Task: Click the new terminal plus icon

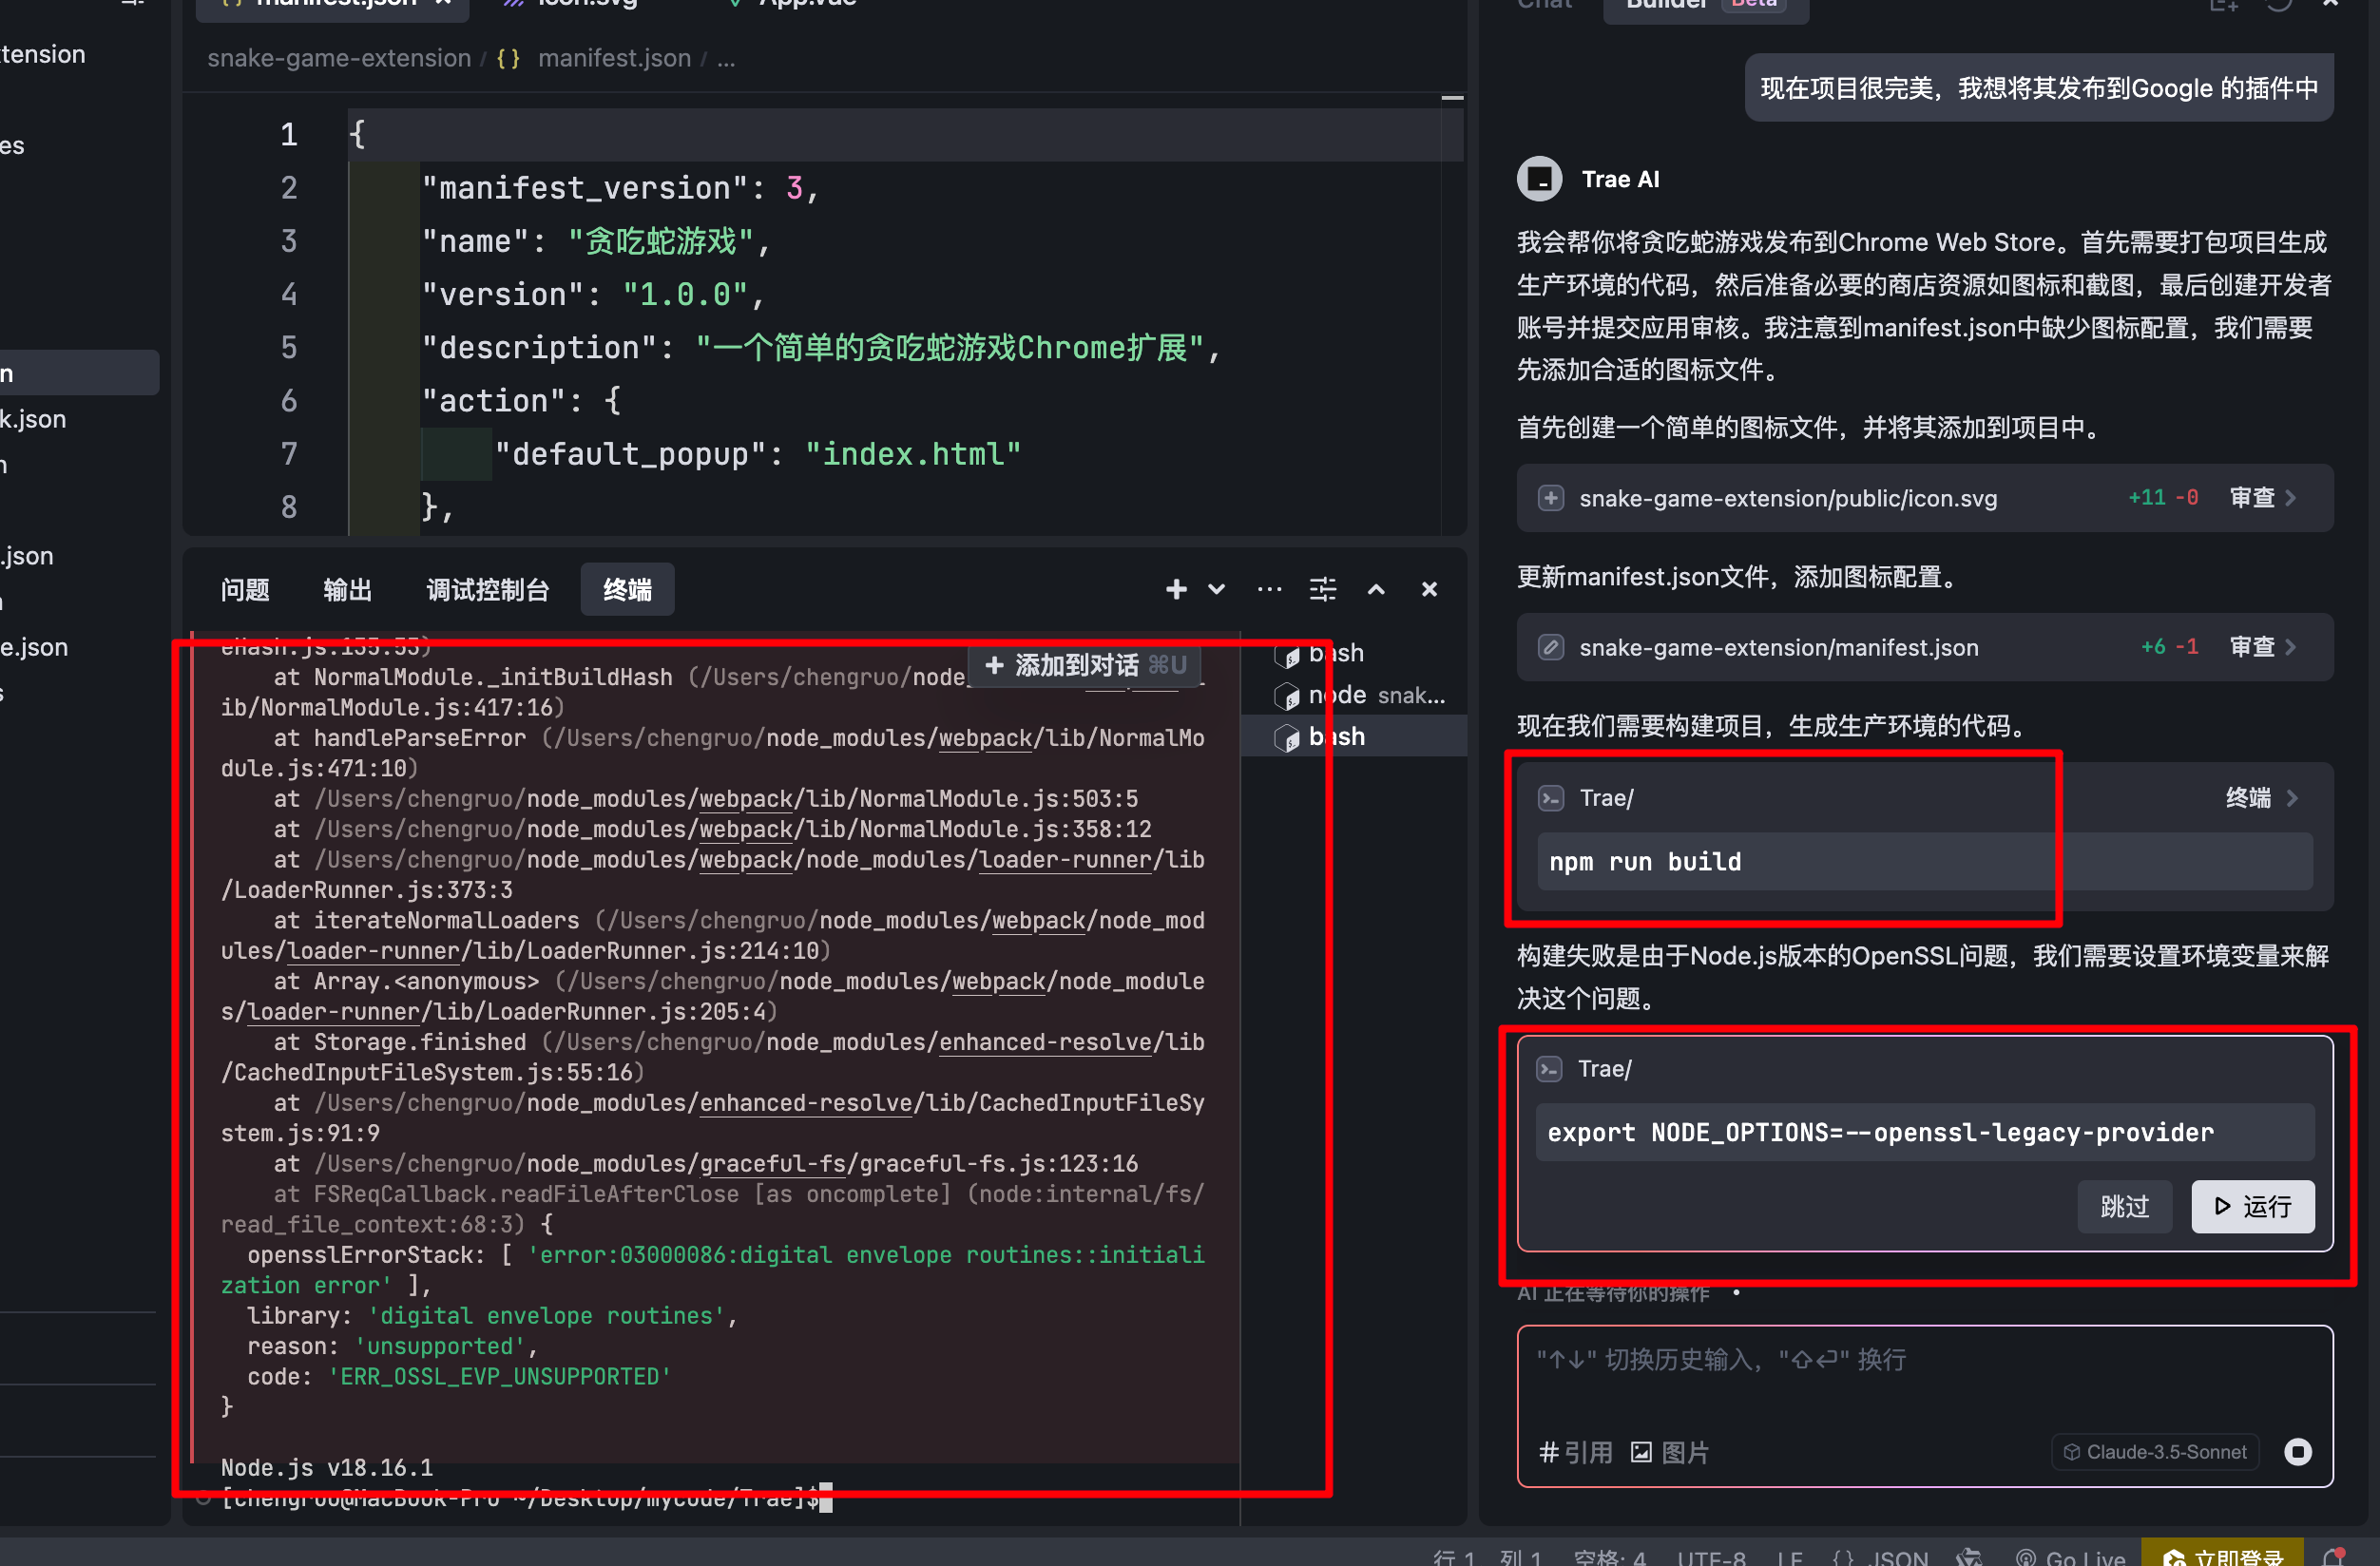Action: tap(1176, 589)
